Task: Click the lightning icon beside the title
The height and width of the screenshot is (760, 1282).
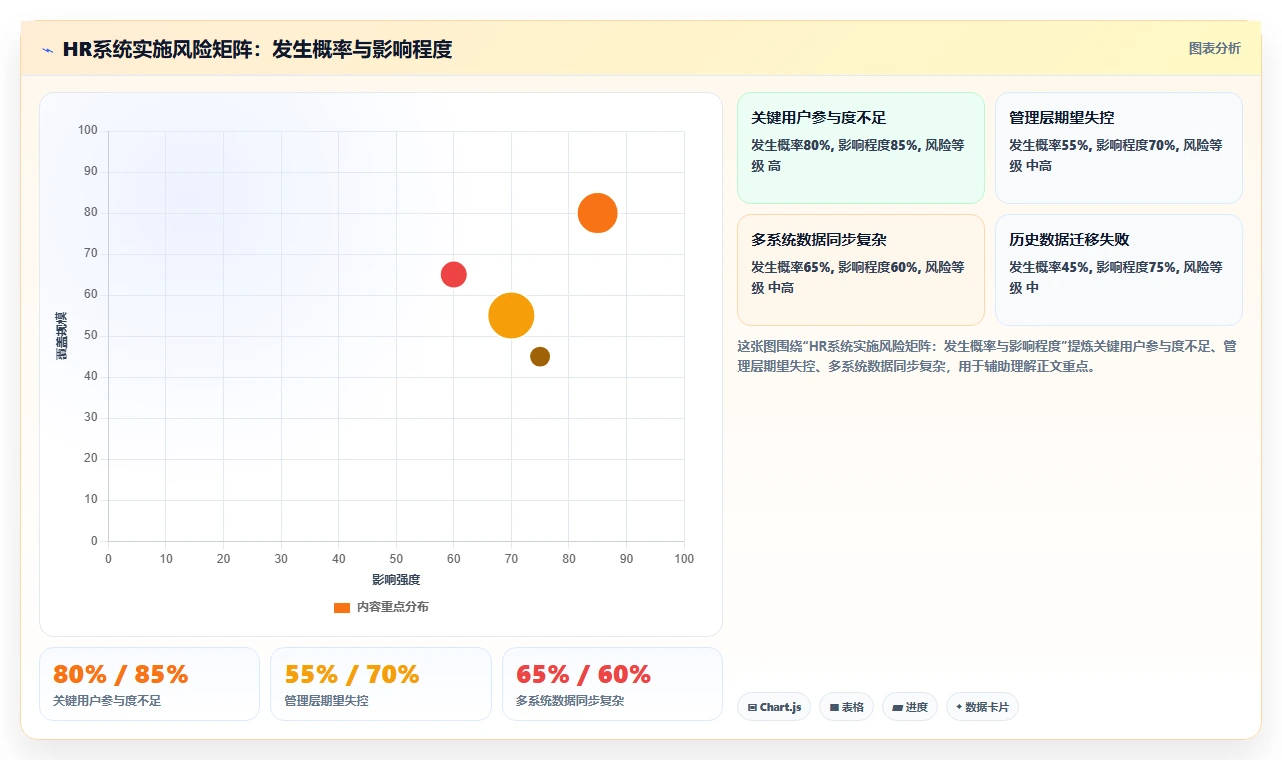Action: [x=48, y=50]
